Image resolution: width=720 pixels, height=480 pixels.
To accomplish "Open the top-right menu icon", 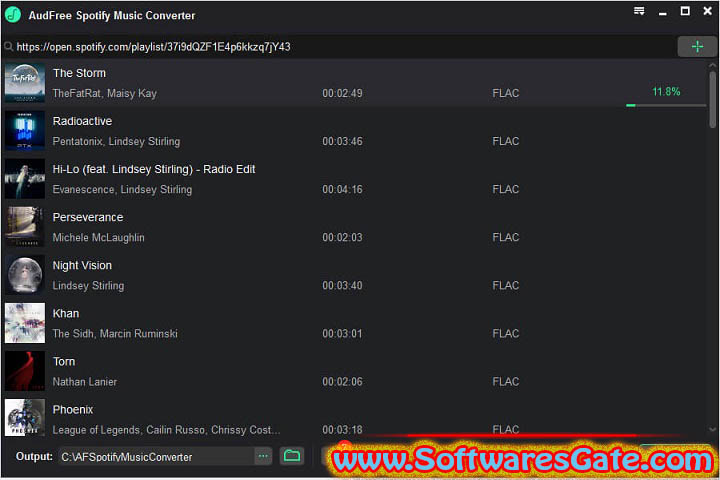I will pos(639,11).
